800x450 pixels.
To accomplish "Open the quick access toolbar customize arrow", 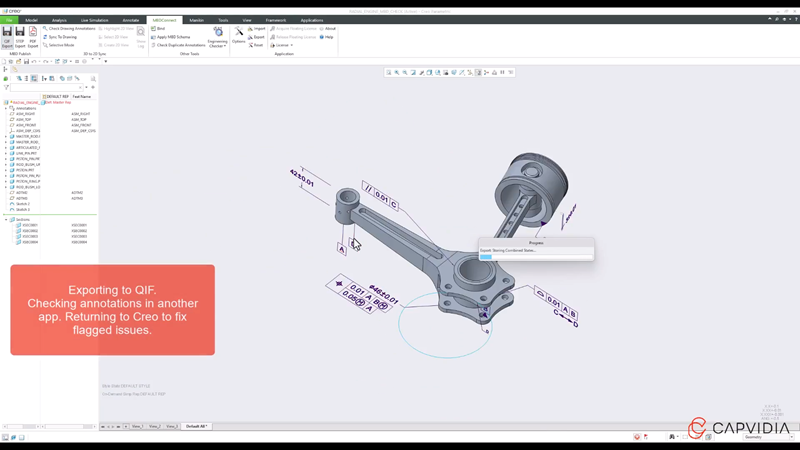I will click(106, 61).
